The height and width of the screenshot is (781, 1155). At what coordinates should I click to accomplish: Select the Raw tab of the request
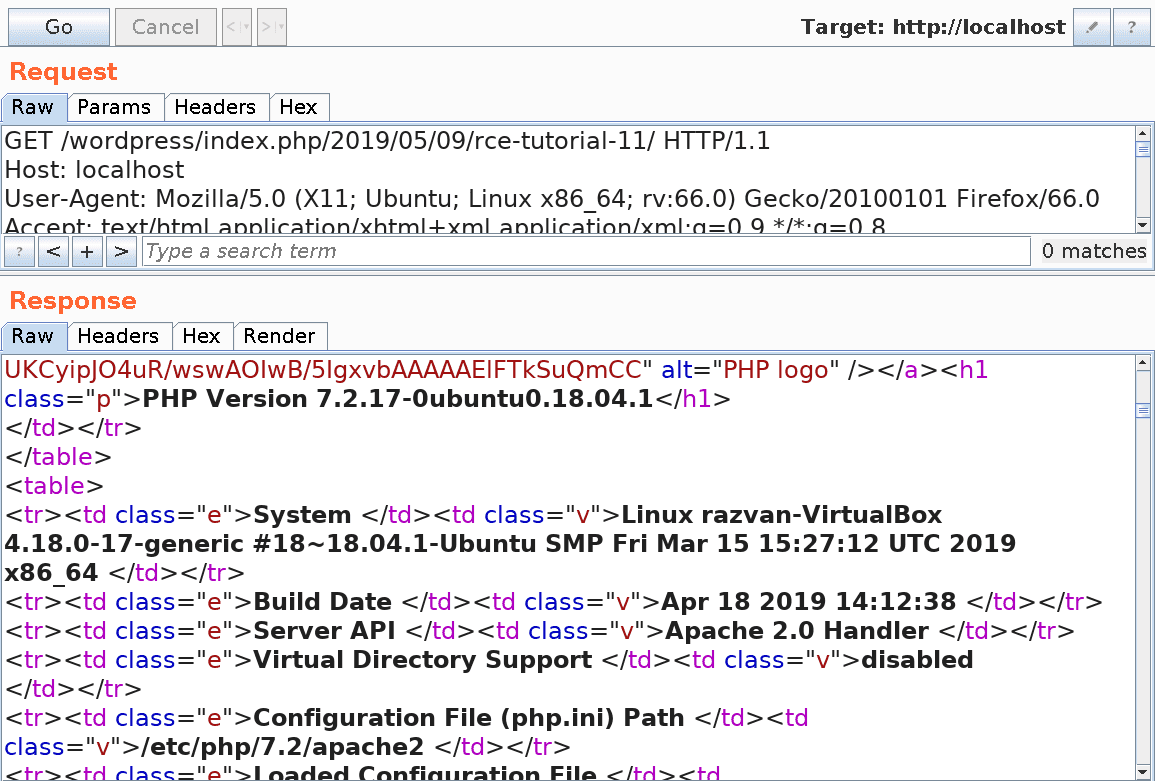pyautogui.click(x=34, y=107)
